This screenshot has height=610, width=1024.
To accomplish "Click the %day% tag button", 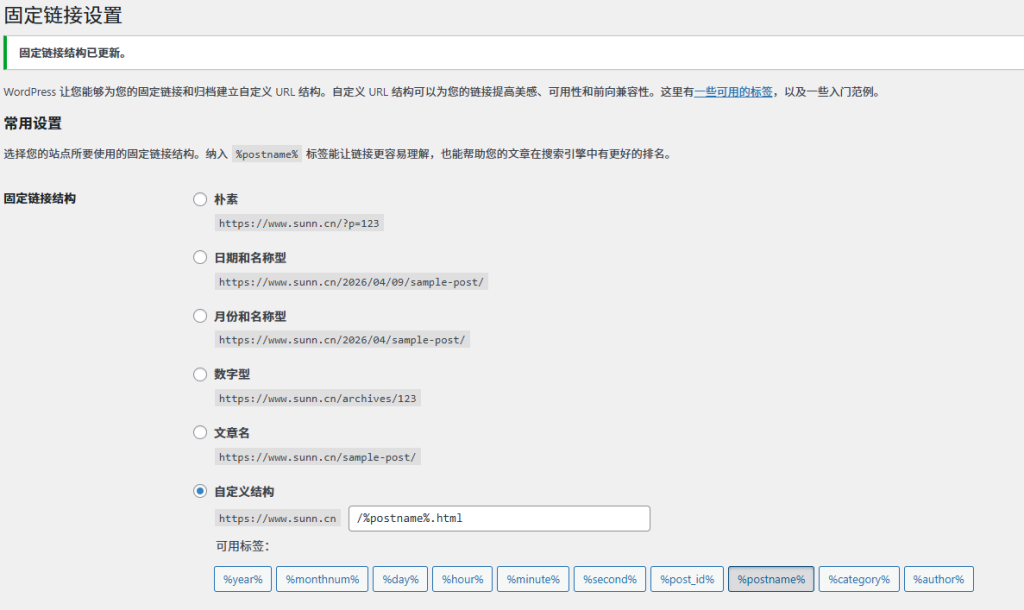I will (x=399, y=578).
